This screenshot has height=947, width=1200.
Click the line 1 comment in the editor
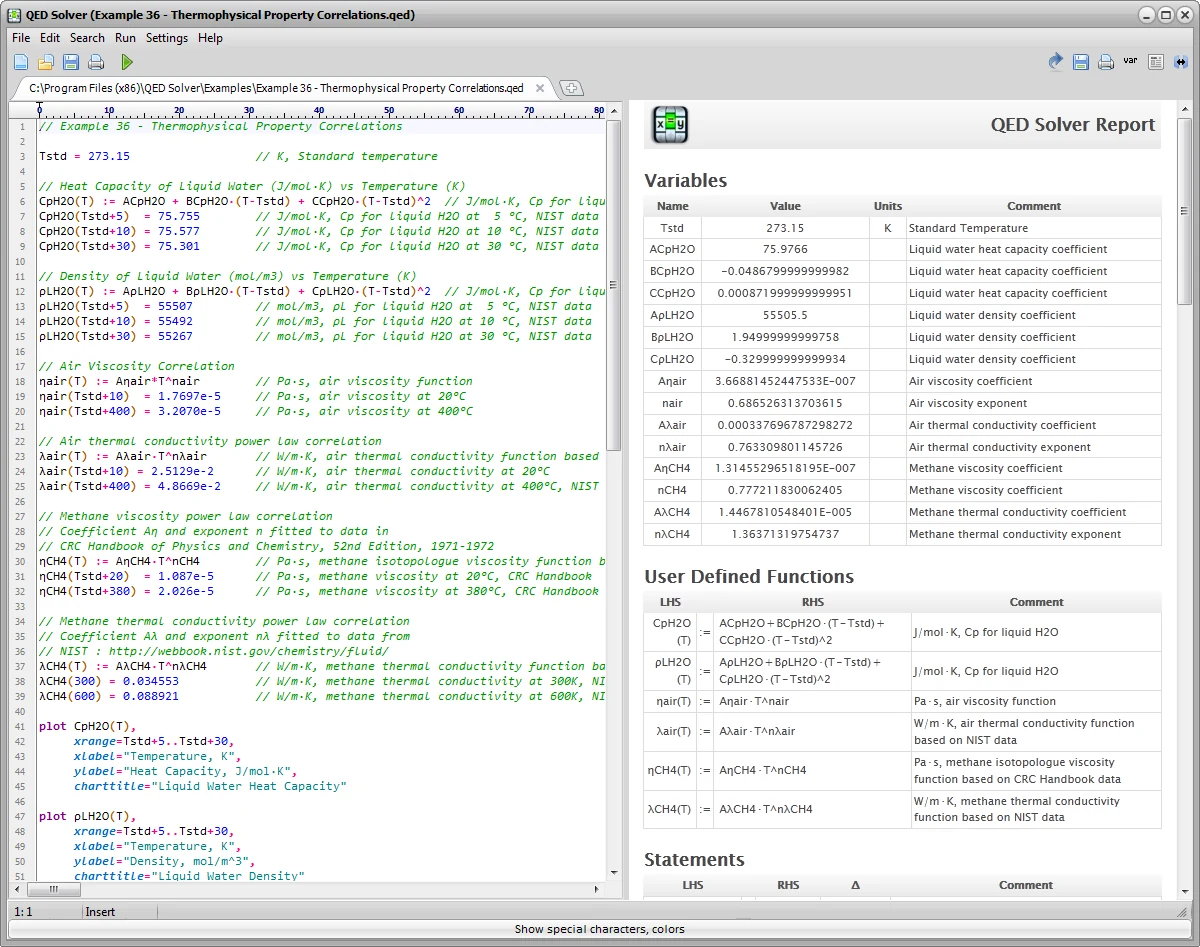220,126
